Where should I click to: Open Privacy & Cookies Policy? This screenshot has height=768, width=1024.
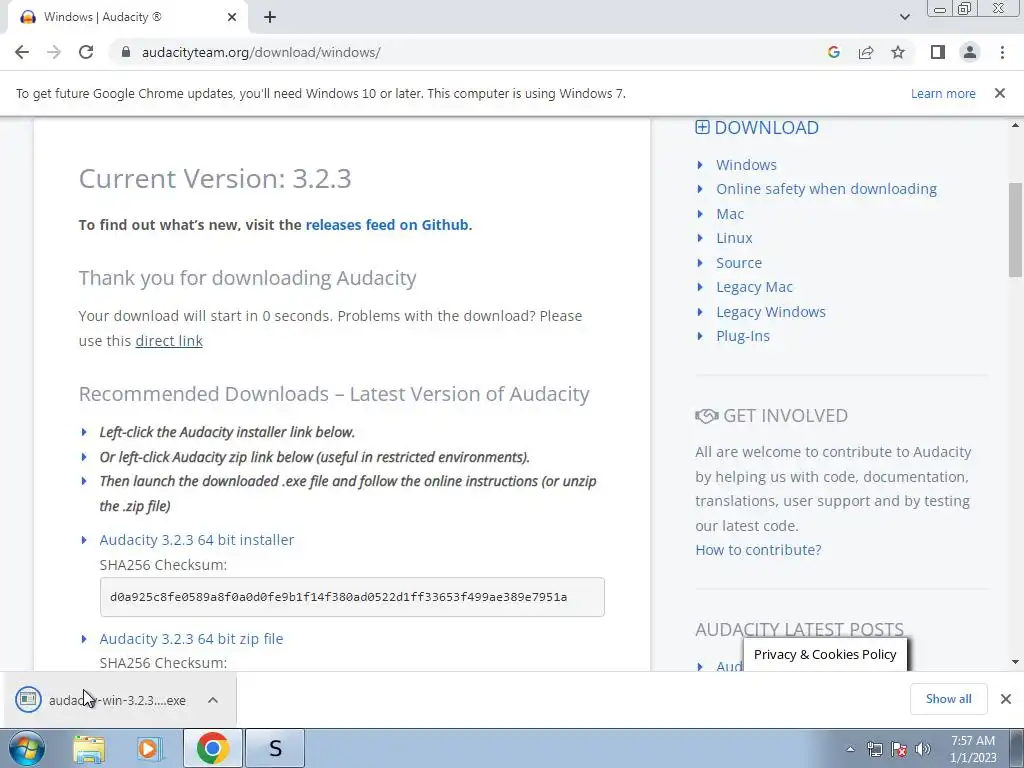[825, 654]
